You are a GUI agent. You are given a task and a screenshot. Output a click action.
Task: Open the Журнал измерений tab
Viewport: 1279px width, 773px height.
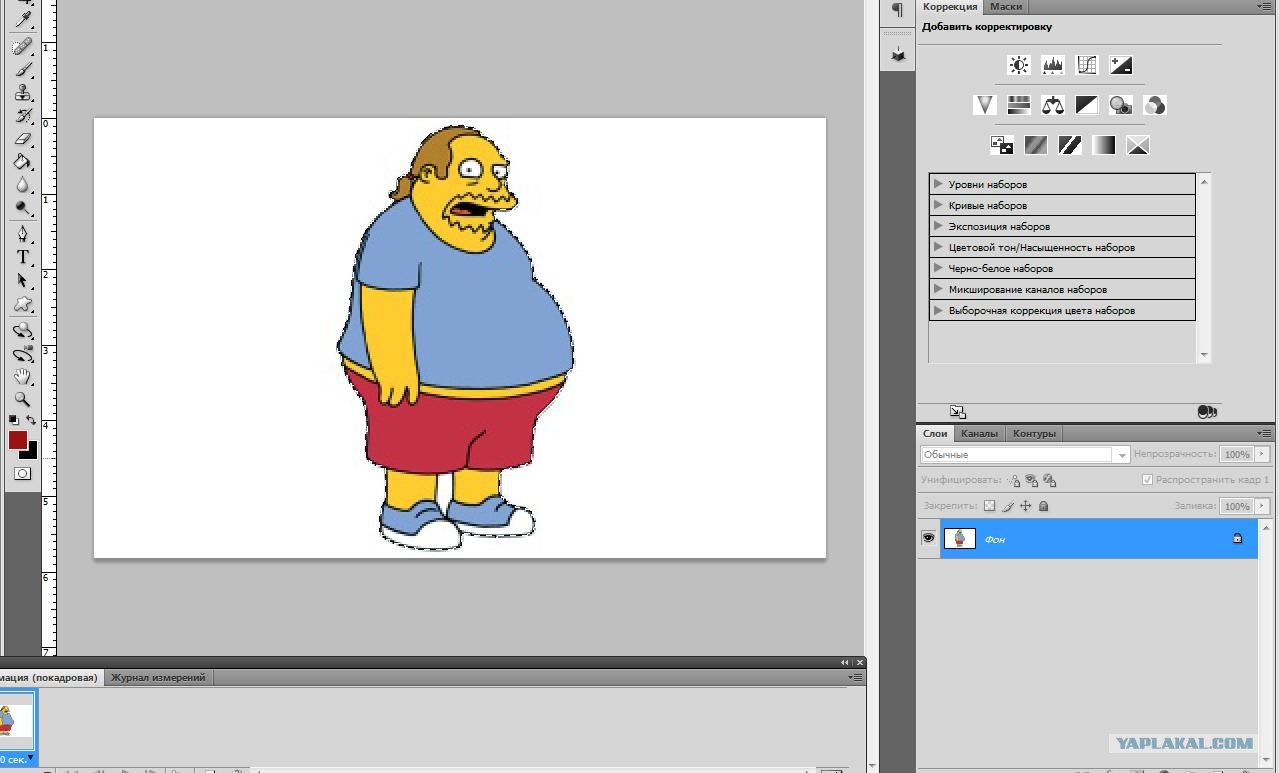pos(158,677)
